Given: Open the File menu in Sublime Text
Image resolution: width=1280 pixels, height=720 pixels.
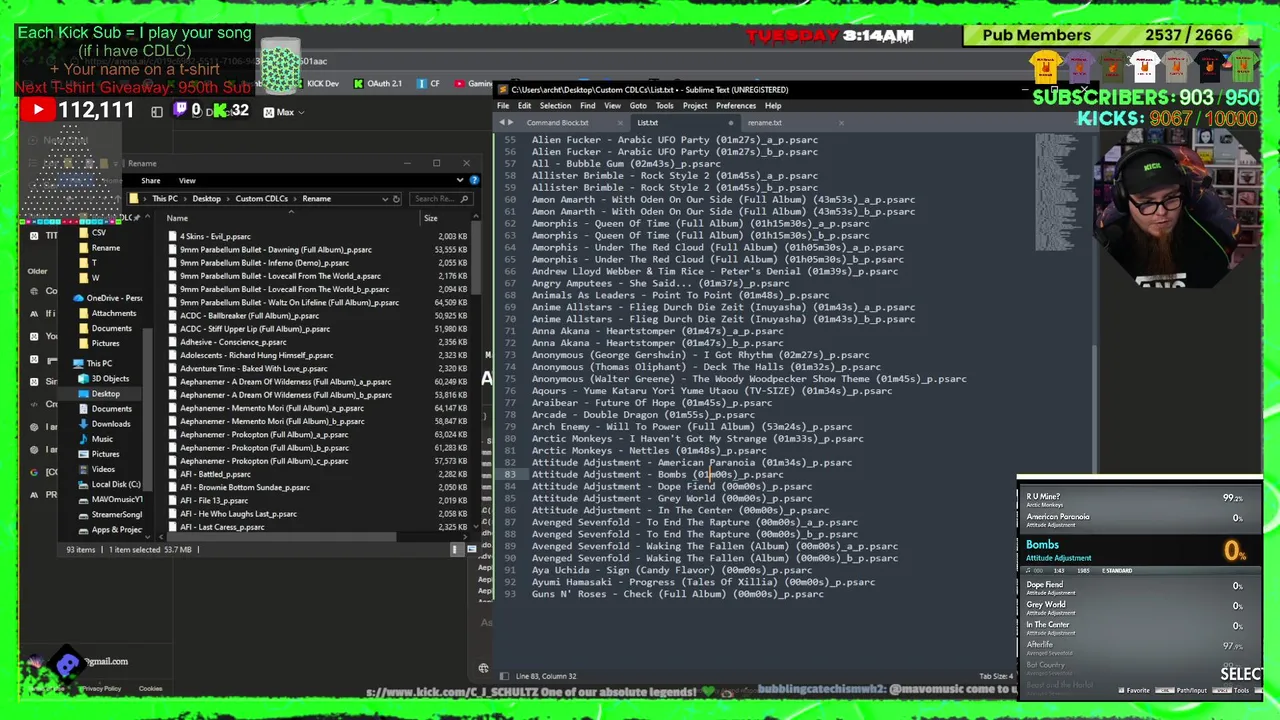Looking at the screenshot, I should point(503,106).
